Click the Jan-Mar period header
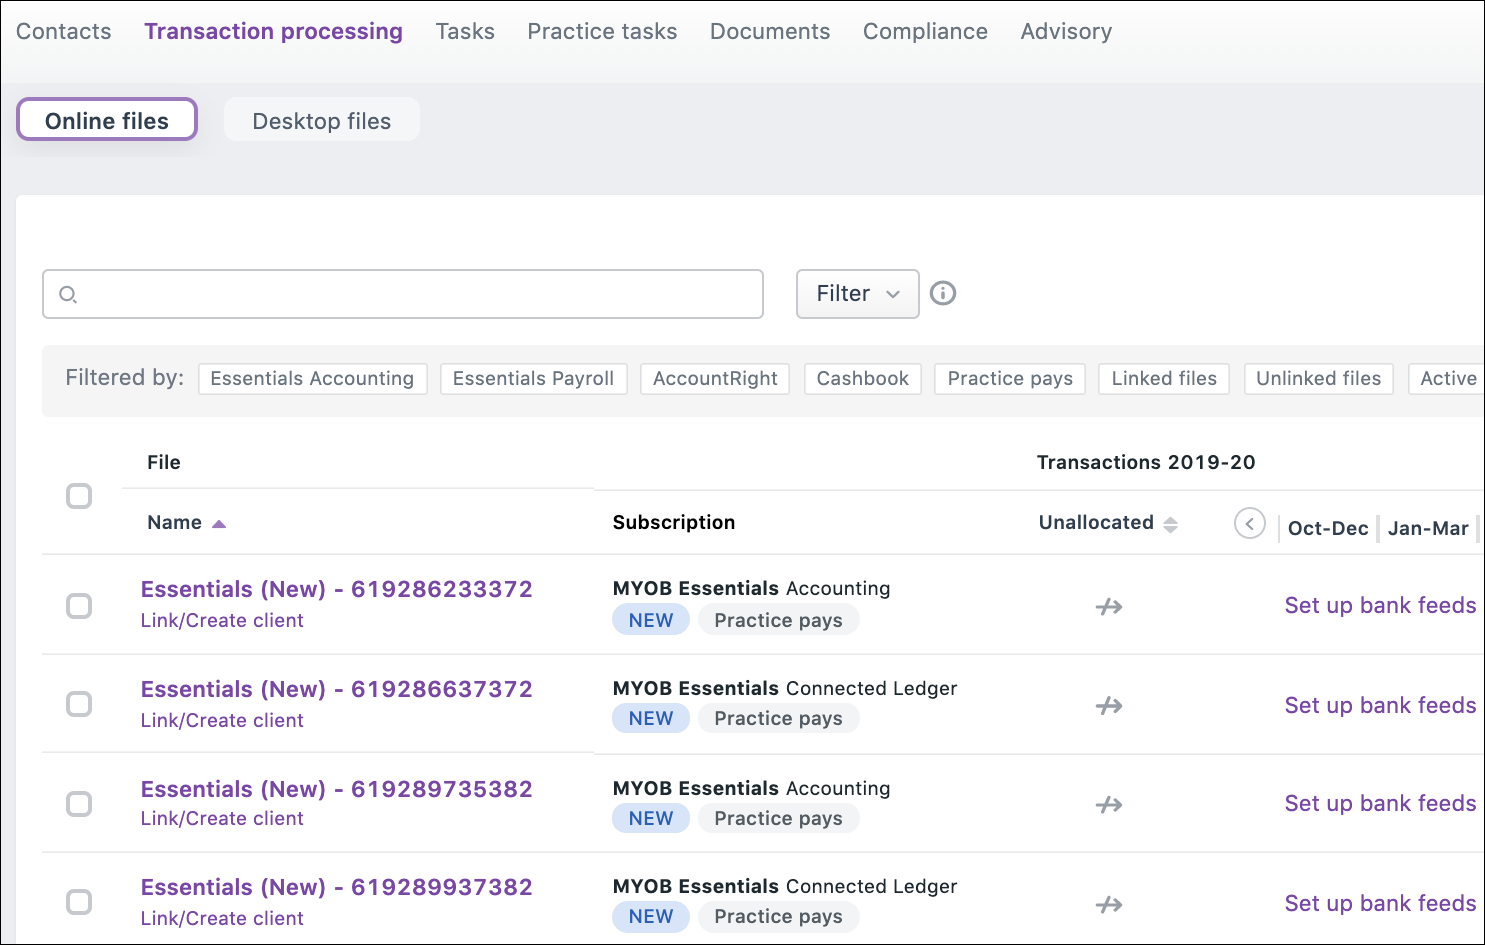Image resolution: width=1485 pixels, height=945 pixels. tap(1428, 528)
